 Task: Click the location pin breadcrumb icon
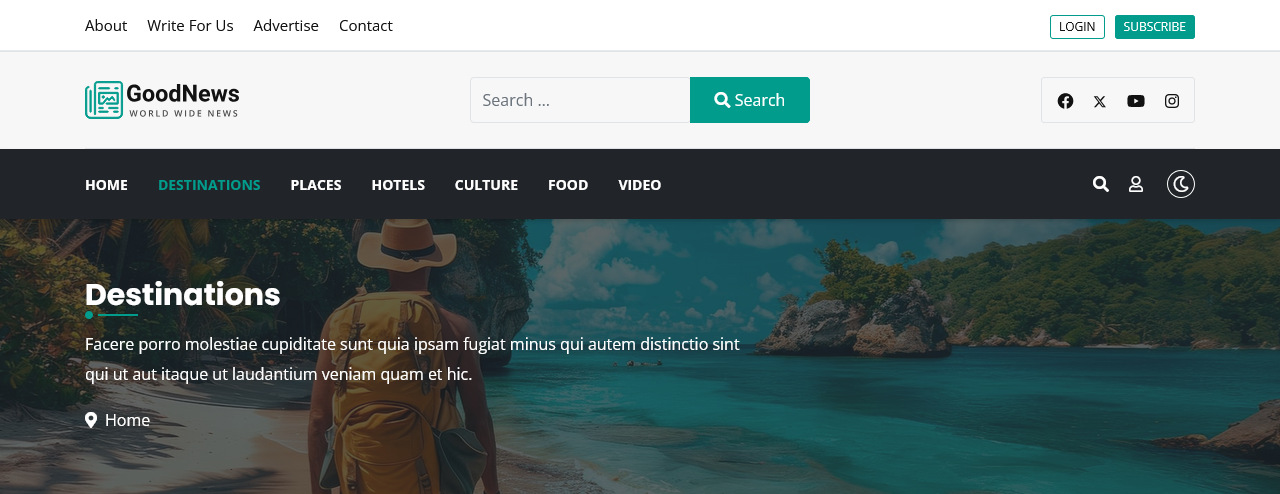(91, 420)
